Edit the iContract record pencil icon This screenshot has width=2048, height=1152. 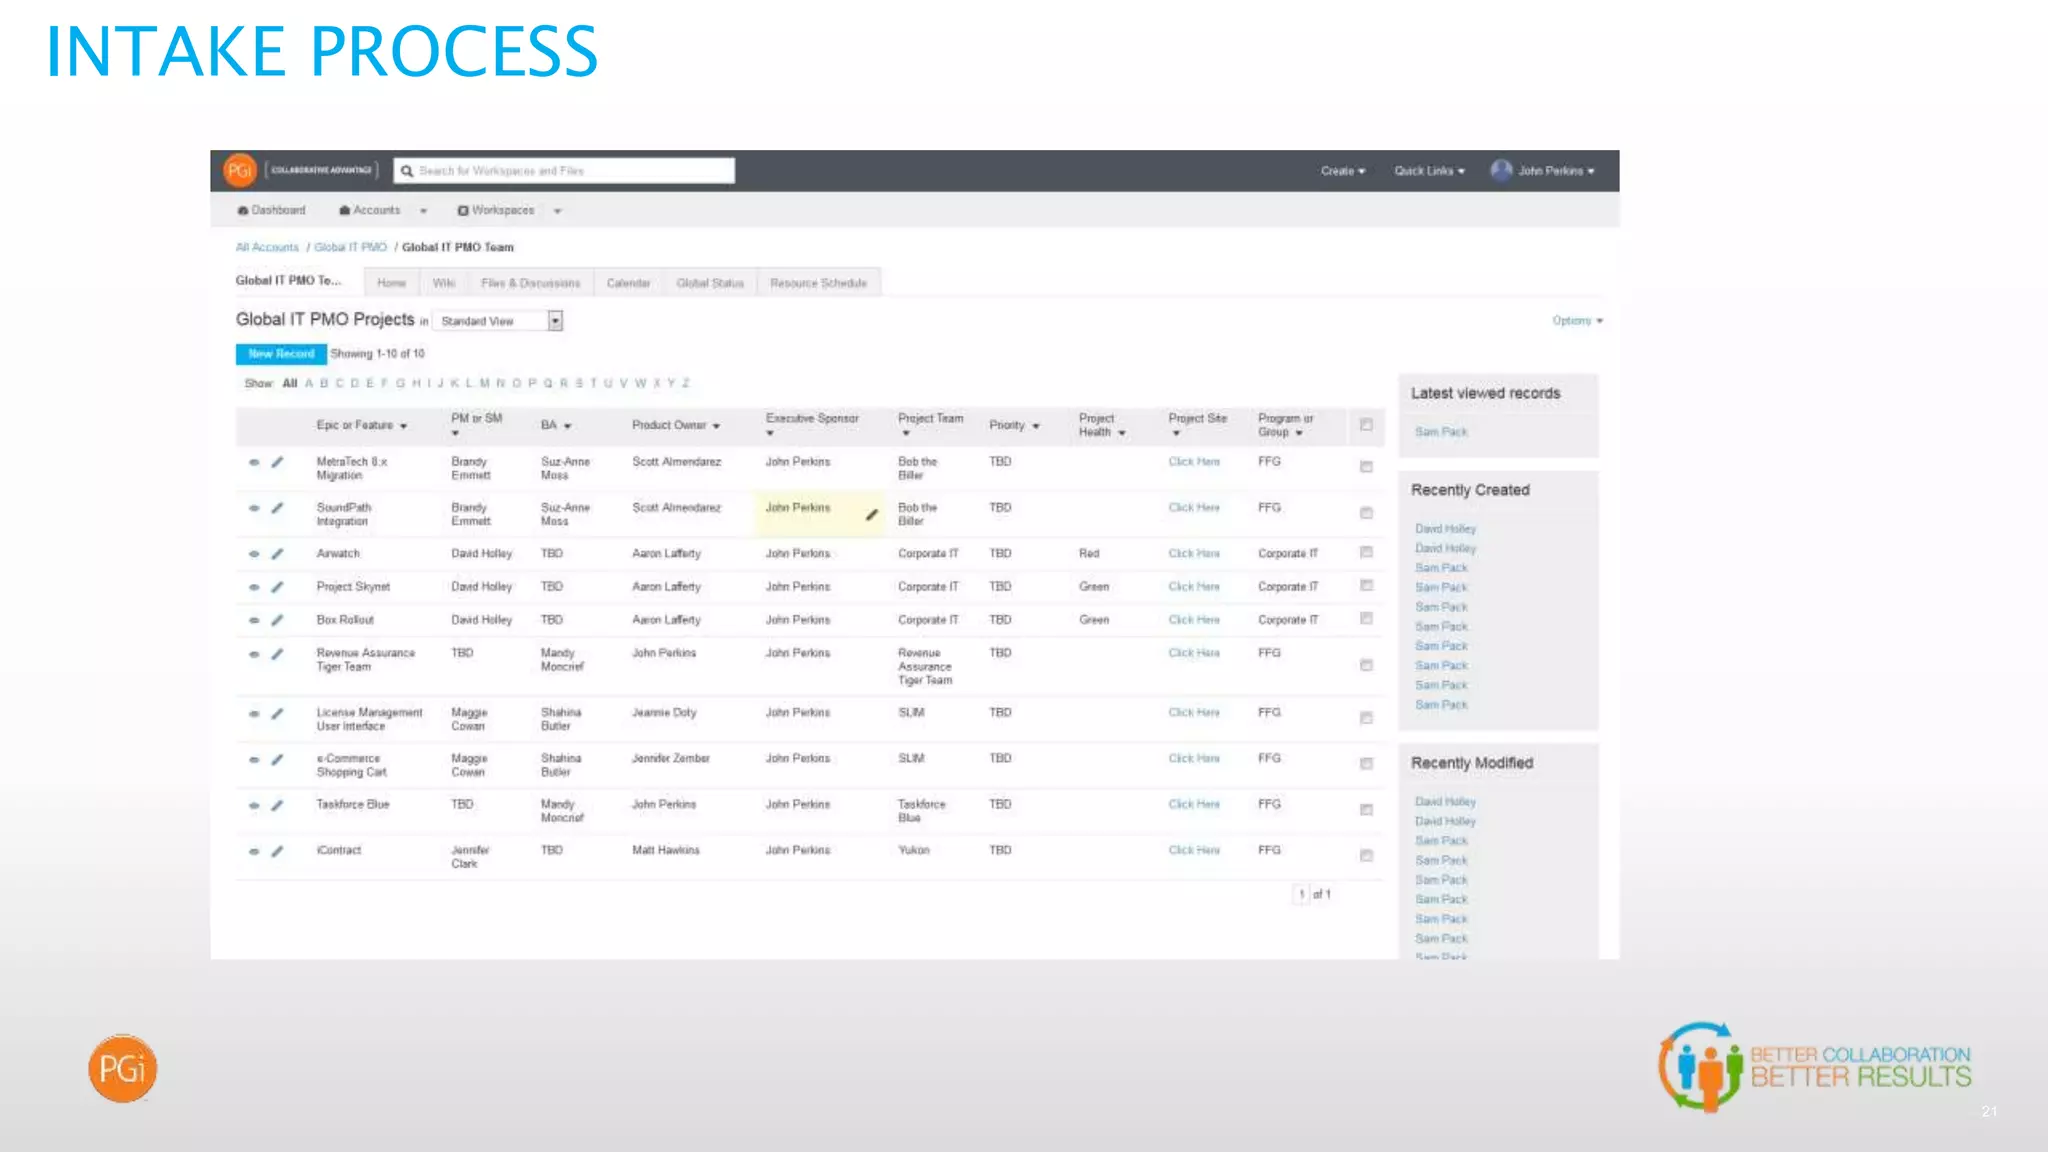[278, 851]
